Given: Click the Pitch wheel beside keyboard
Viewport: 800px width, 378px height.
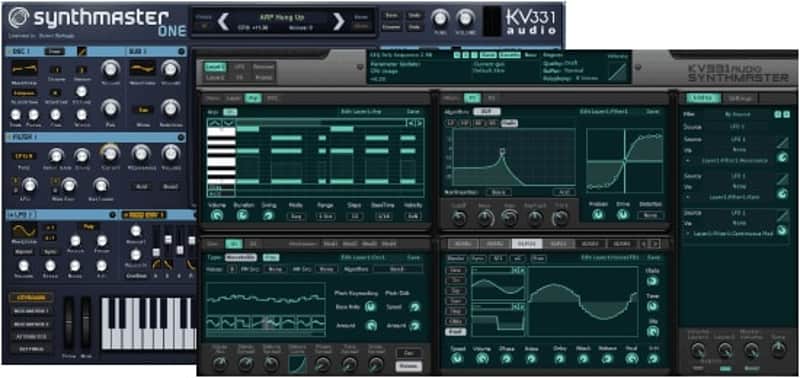Looking at the screenshot, I should [68, 323].
